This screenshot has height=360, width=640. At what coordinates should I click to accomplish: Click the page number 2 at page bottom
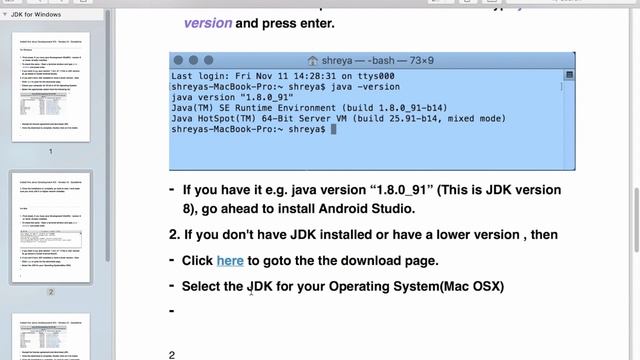(172, 355)
